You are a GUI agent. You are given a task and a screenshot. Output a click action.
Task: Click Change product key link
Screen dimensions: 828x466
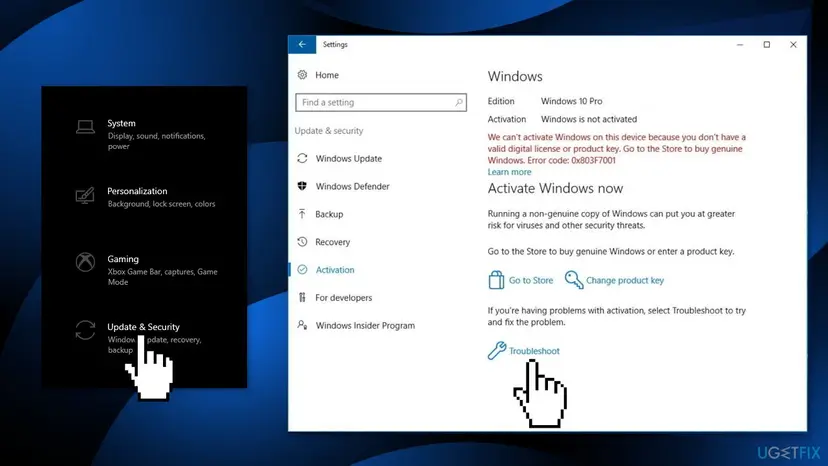[x=625, y=280]
